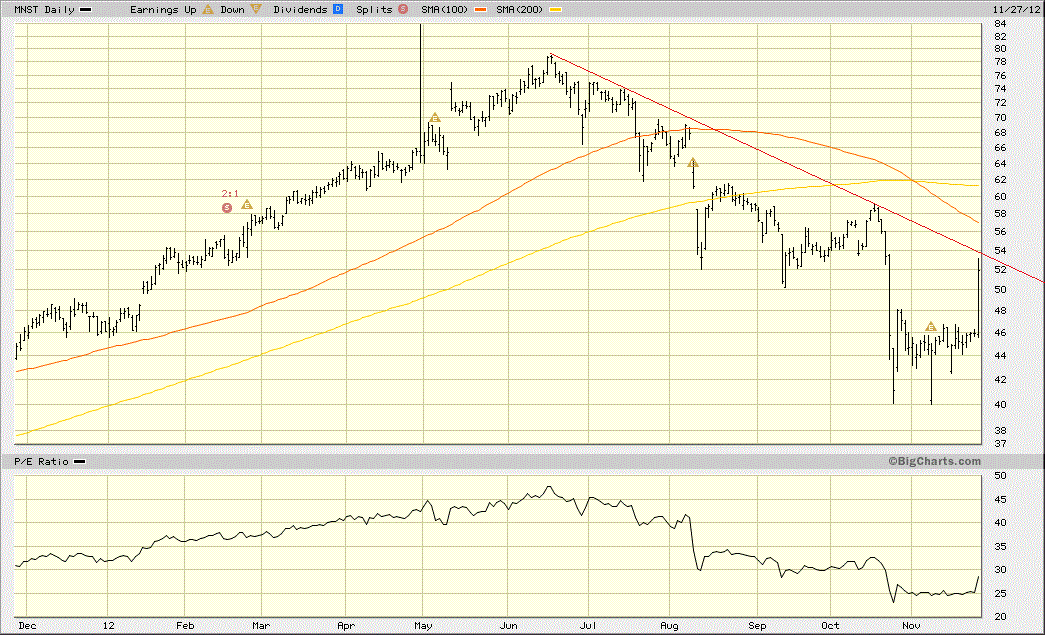This screenshot has height=635, width=1045.
Task: Click the Sep label on time axis
Action: point(757,626)
